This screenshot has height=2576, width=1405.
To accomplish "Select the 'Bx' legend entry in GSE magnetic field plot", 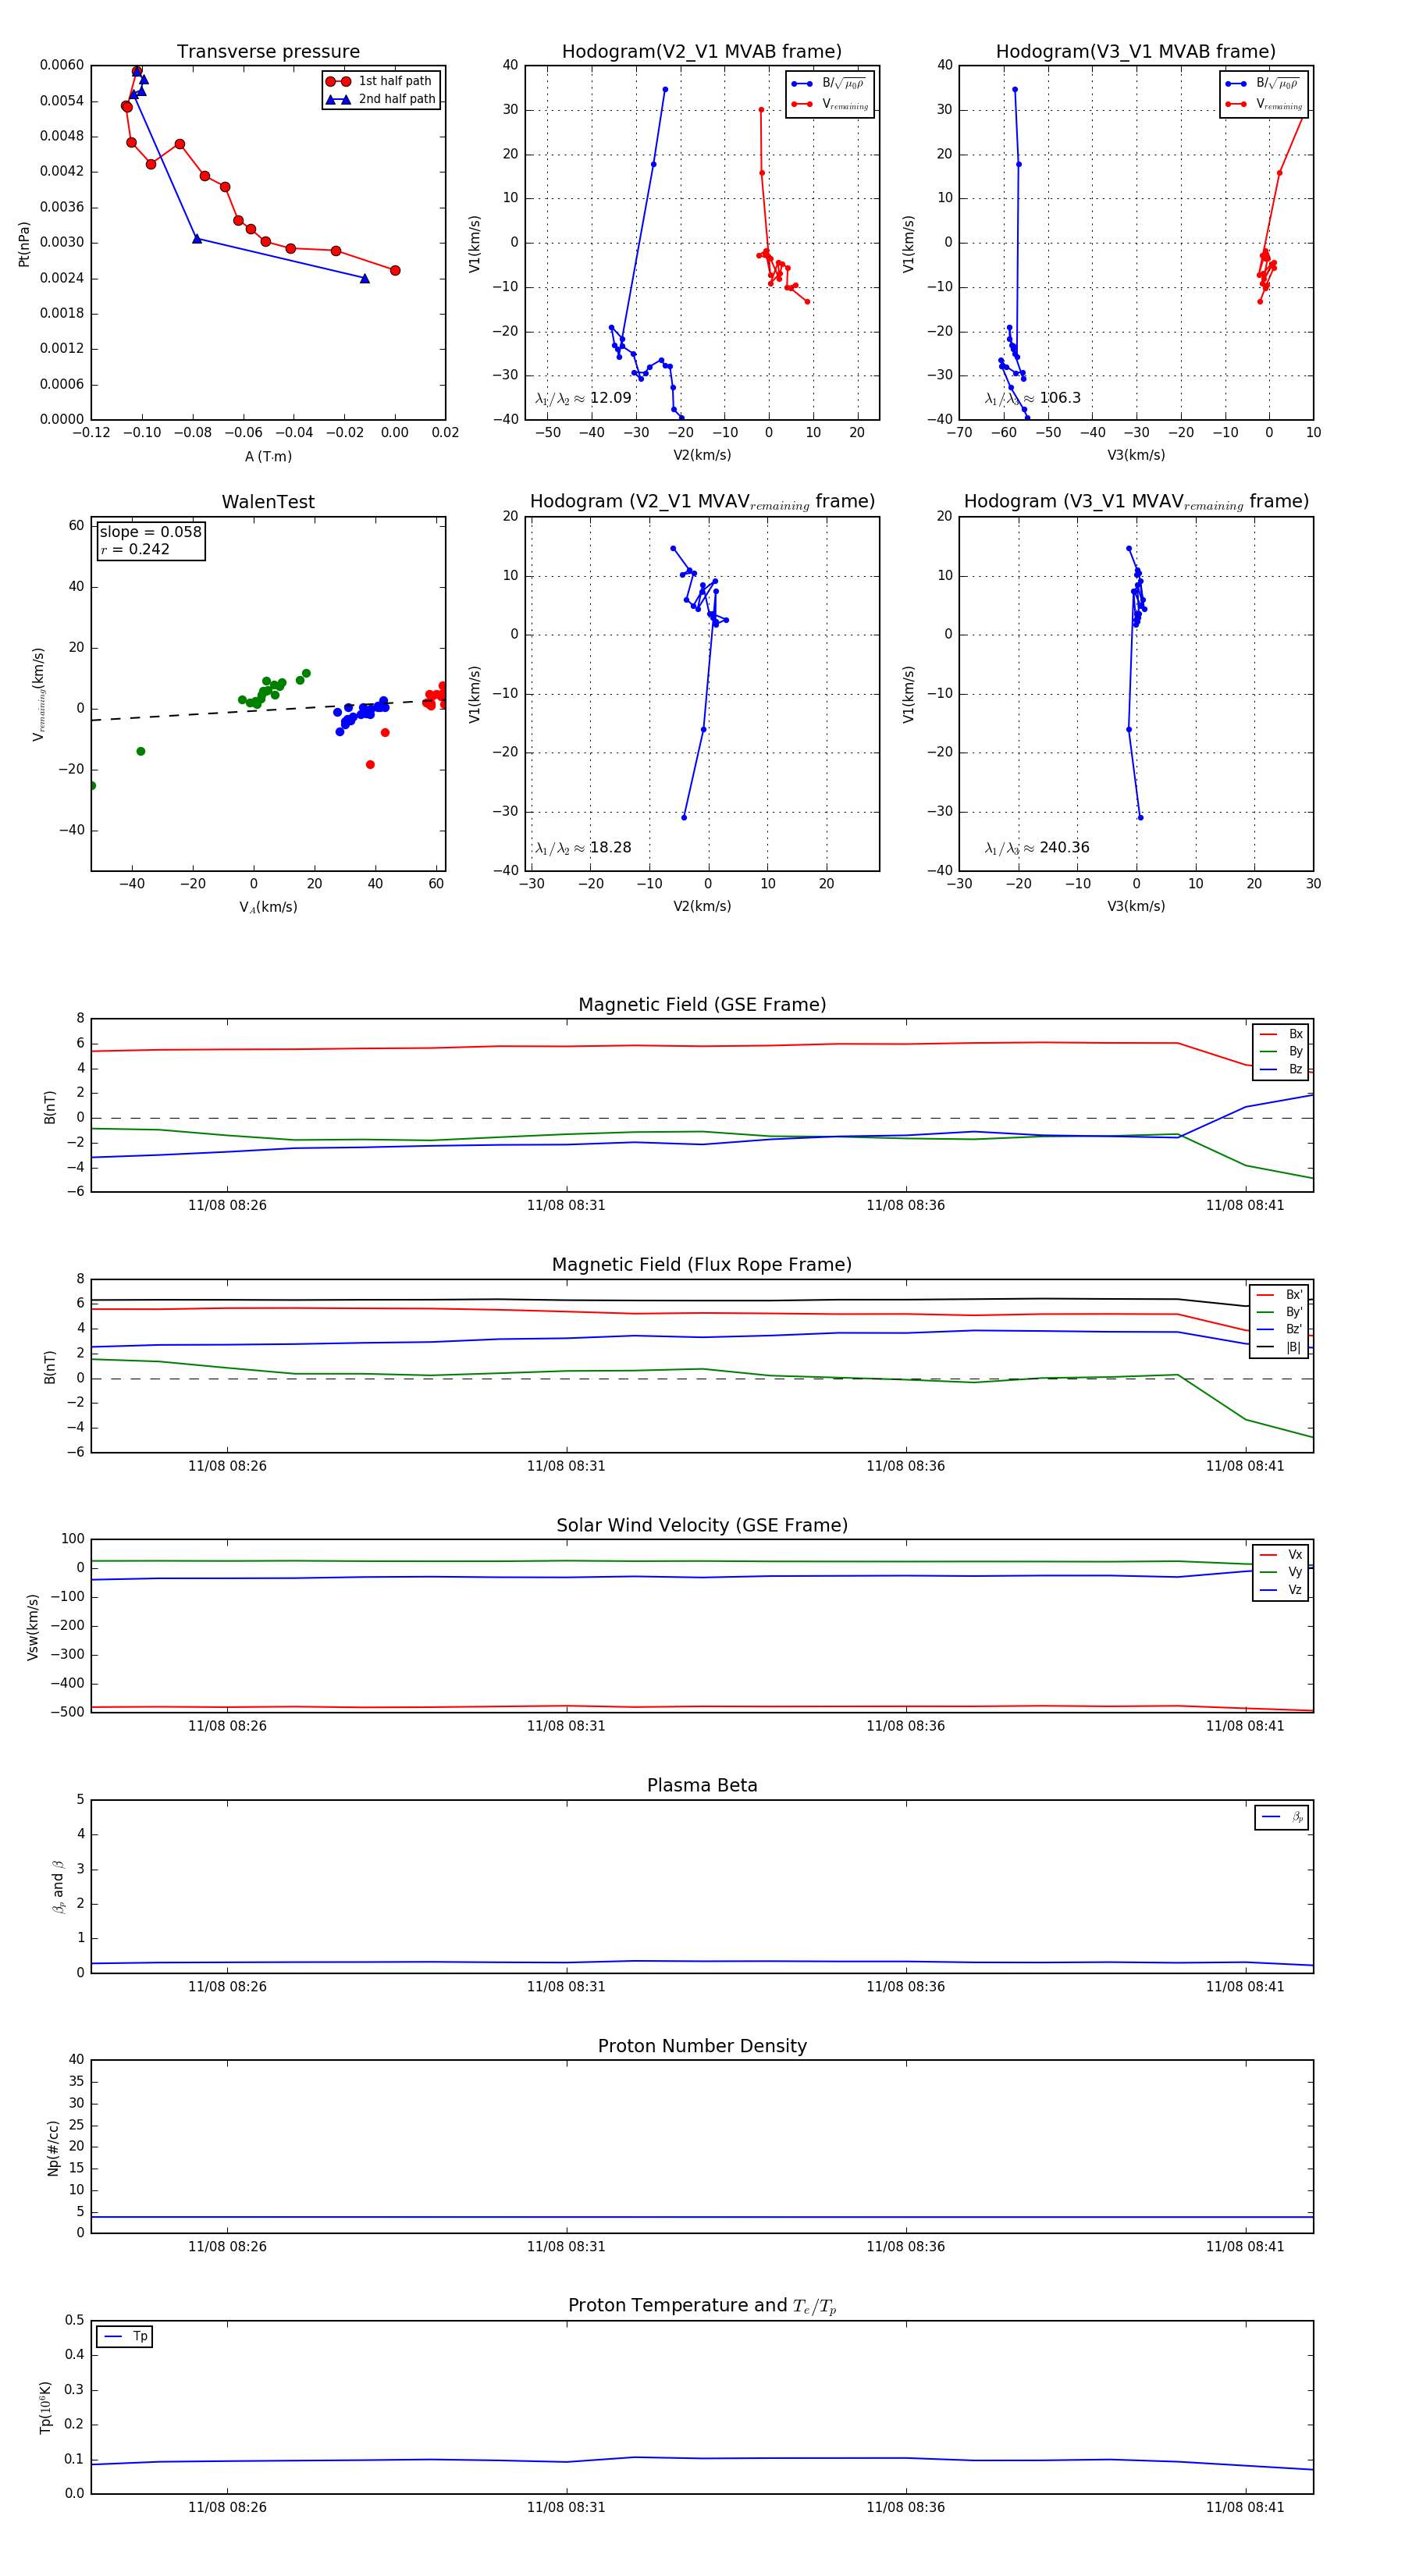I will [1281, 1034].
